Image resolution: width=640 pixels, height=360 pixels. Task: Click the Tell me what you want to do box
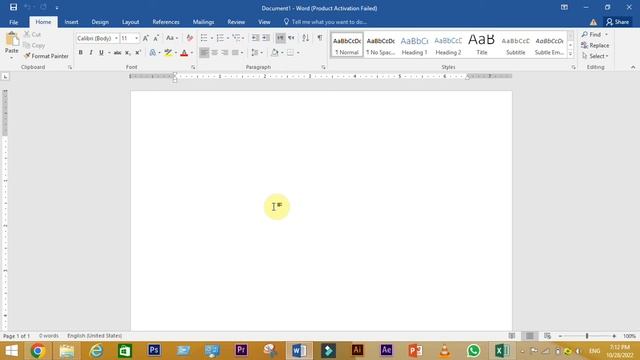tap(325, 22)
